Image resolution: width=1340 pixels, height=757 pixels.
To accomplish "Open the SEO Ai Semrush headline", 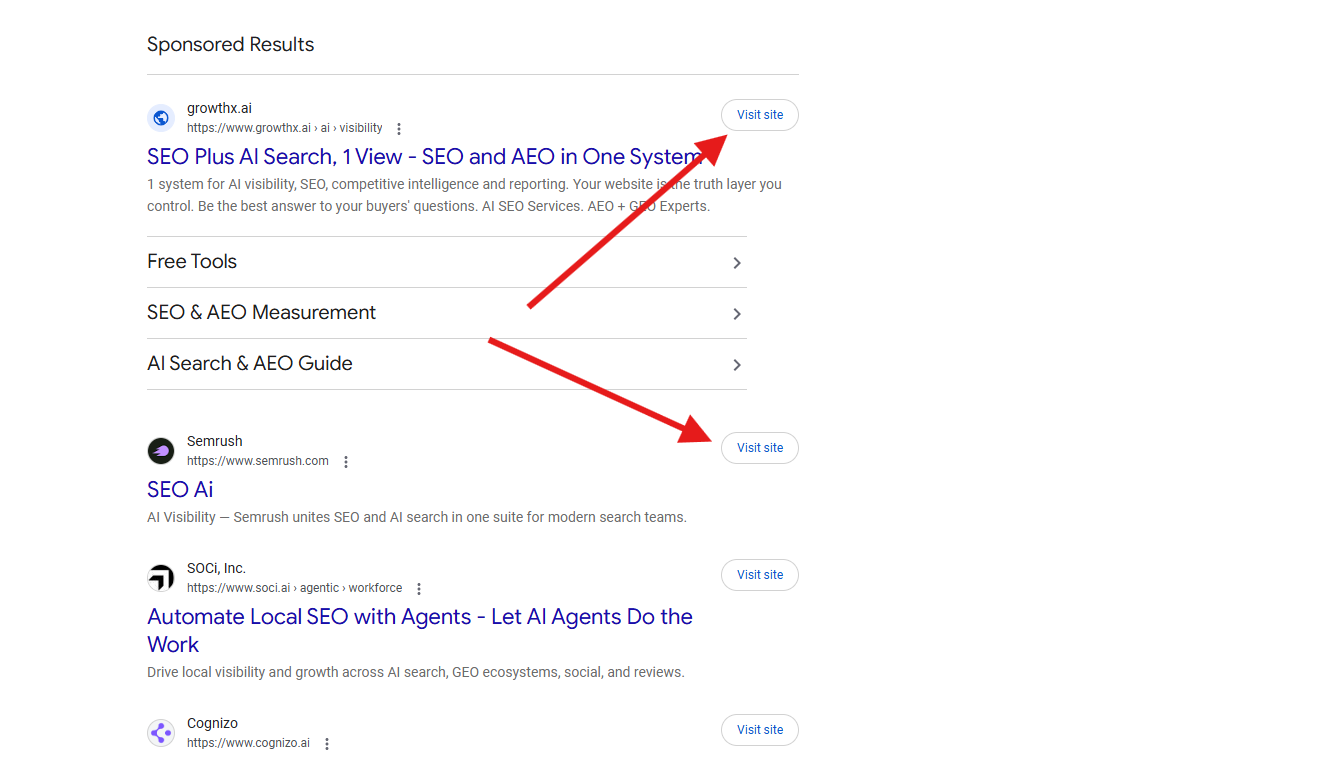I will click(x=180, y=490).
